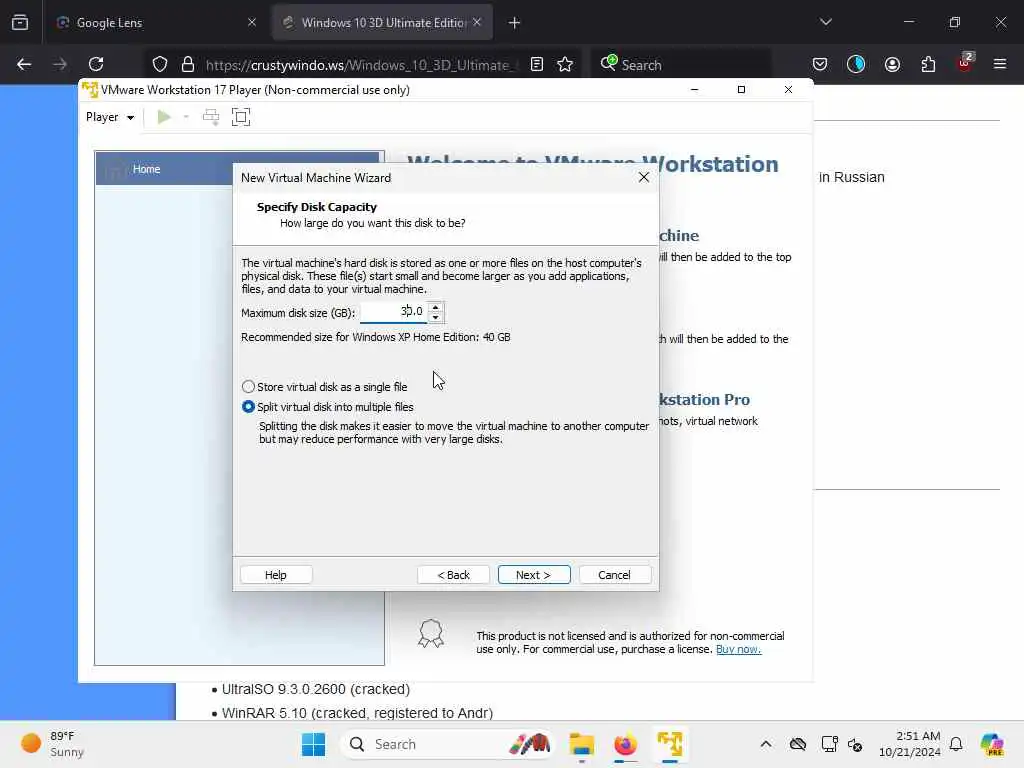Click the display network tray icon
Screen dimensions: 1024x768
pos(829,744)
